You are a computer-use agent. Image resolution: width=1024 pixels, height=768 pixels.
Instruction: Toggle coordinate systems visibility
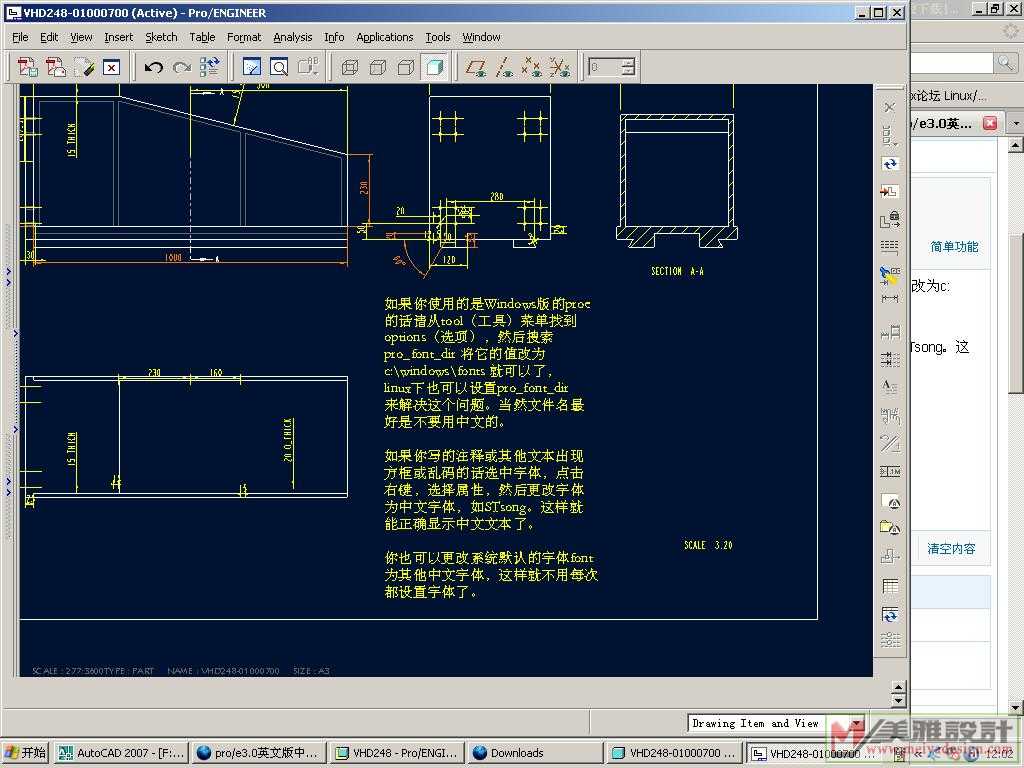pyautogui.click(x=560, y=67)
